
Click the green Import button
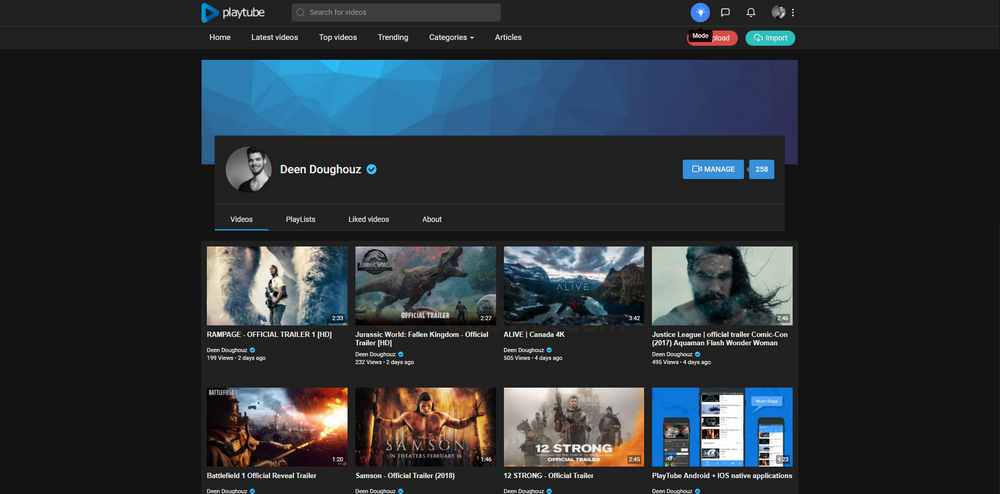770,38
